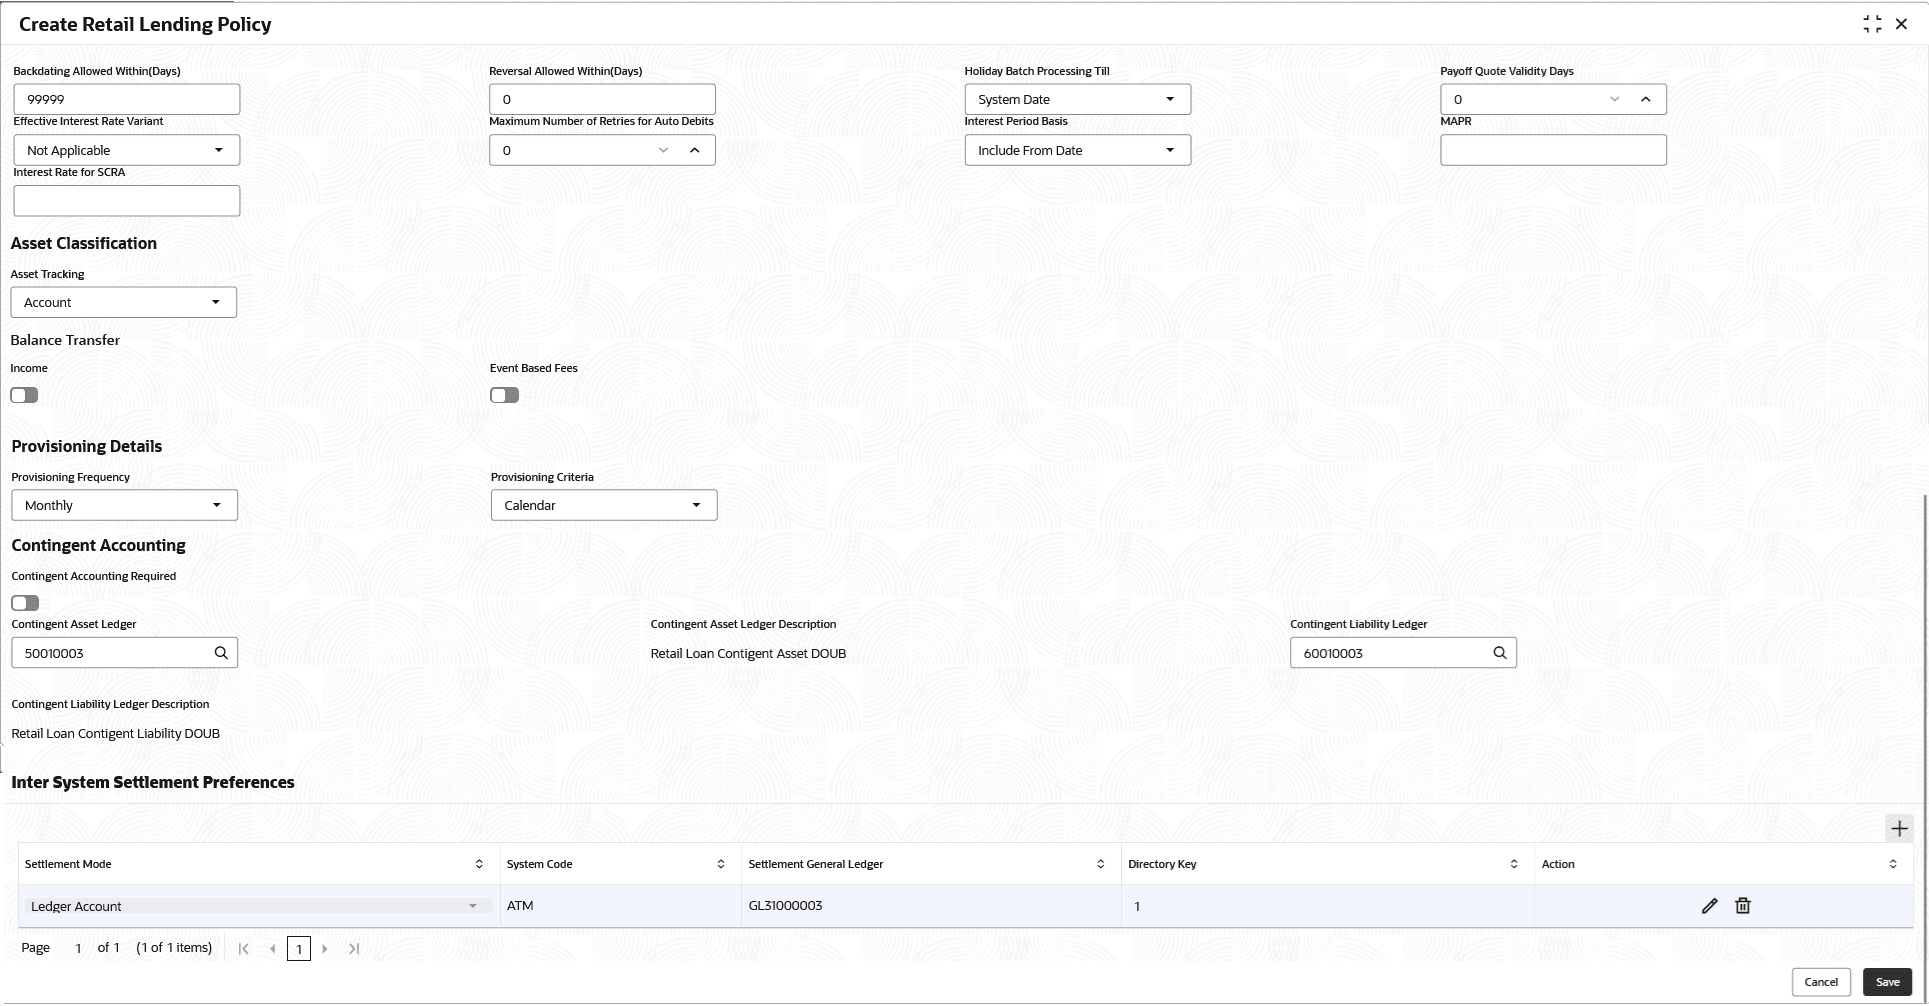Screen dimensions: 1929x1006
Task: Expand the Asset Tracking dropdown
Action: [123, 302]
